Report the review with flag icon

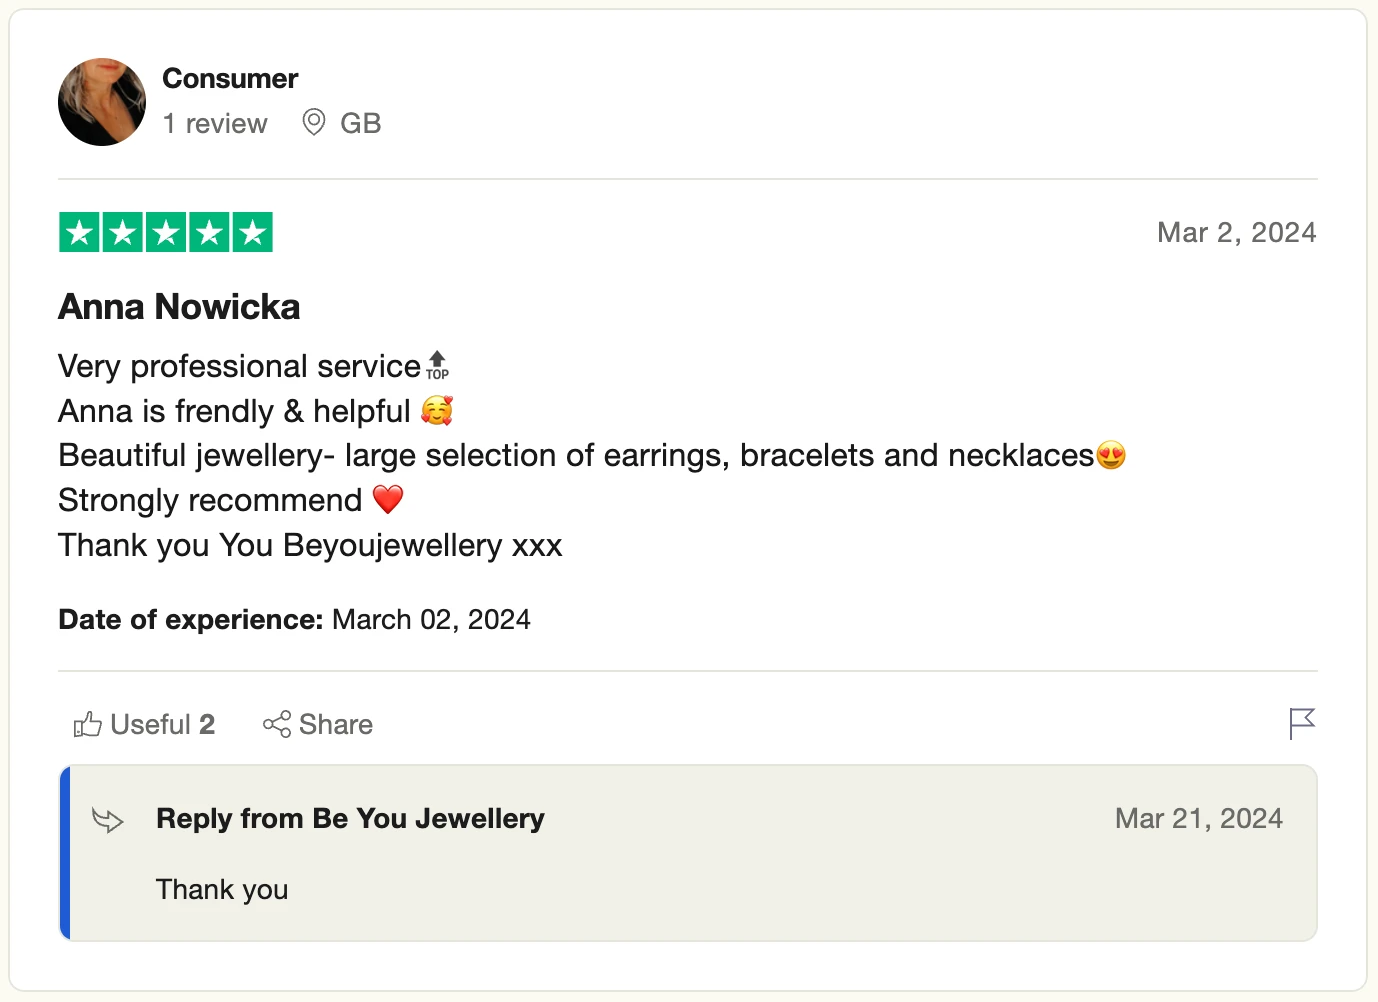coord(1301,723)
